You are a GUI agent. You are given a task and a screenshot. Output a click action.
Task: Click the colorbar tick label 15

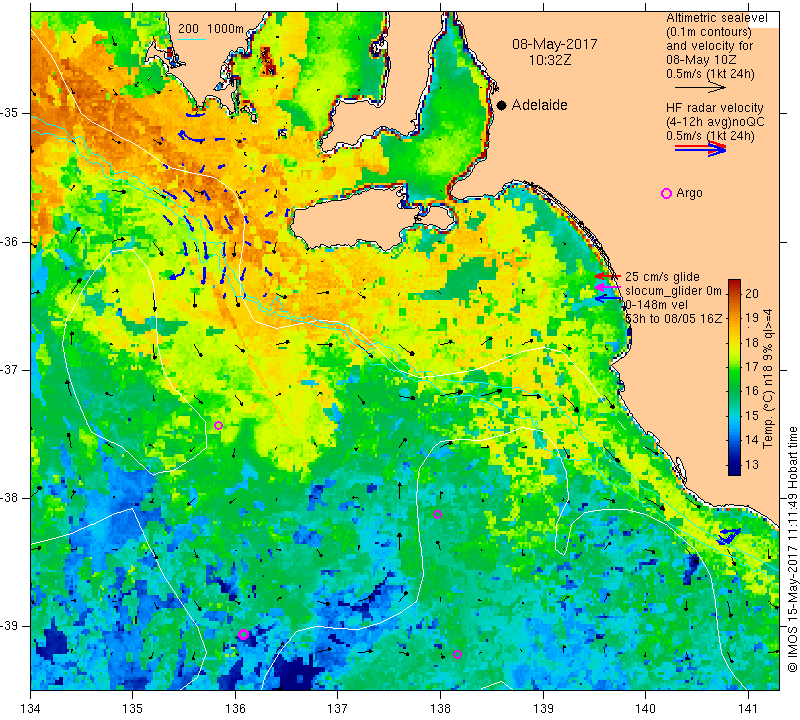click(x=752, y=415)
